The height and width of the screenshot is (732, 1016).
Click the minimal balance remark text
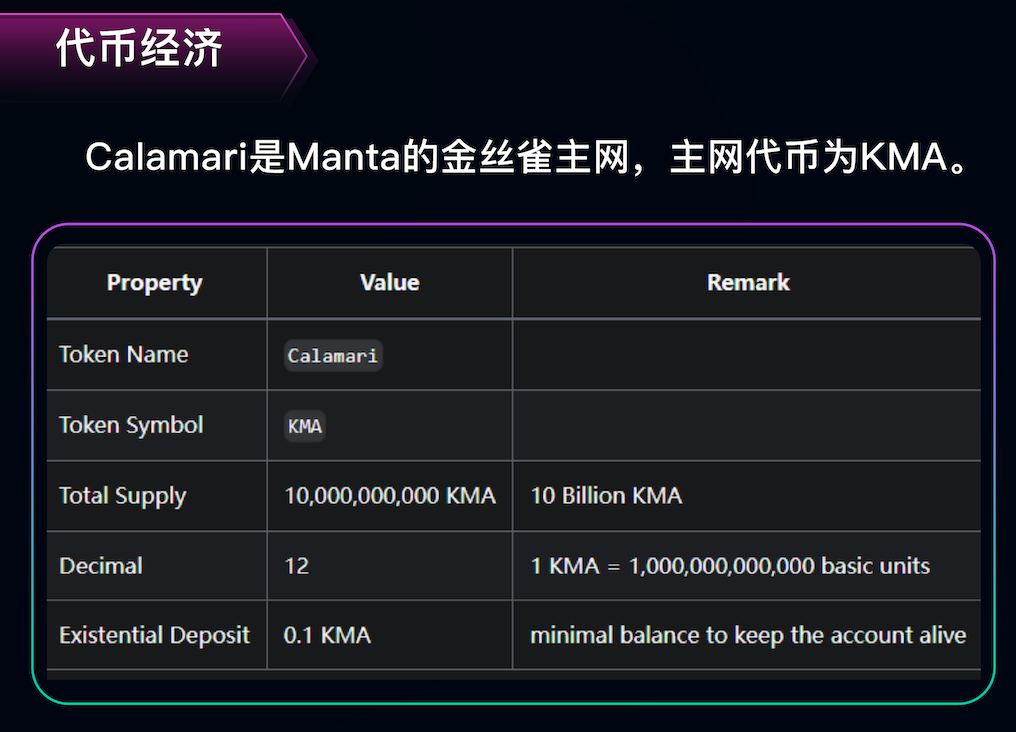(748, 636)
